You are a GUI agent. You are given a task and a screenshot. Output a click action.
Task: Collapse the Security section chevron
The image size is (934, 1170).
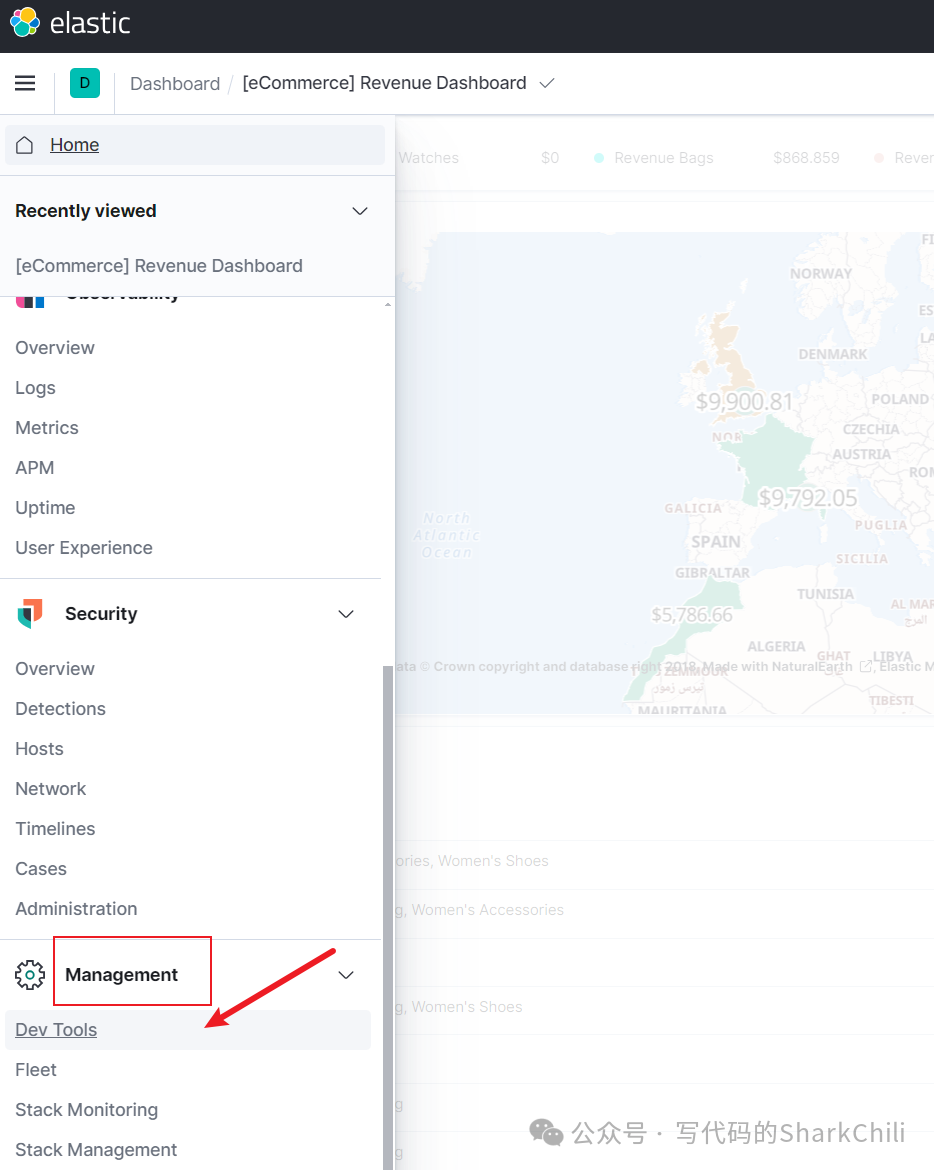click(346, 614)
